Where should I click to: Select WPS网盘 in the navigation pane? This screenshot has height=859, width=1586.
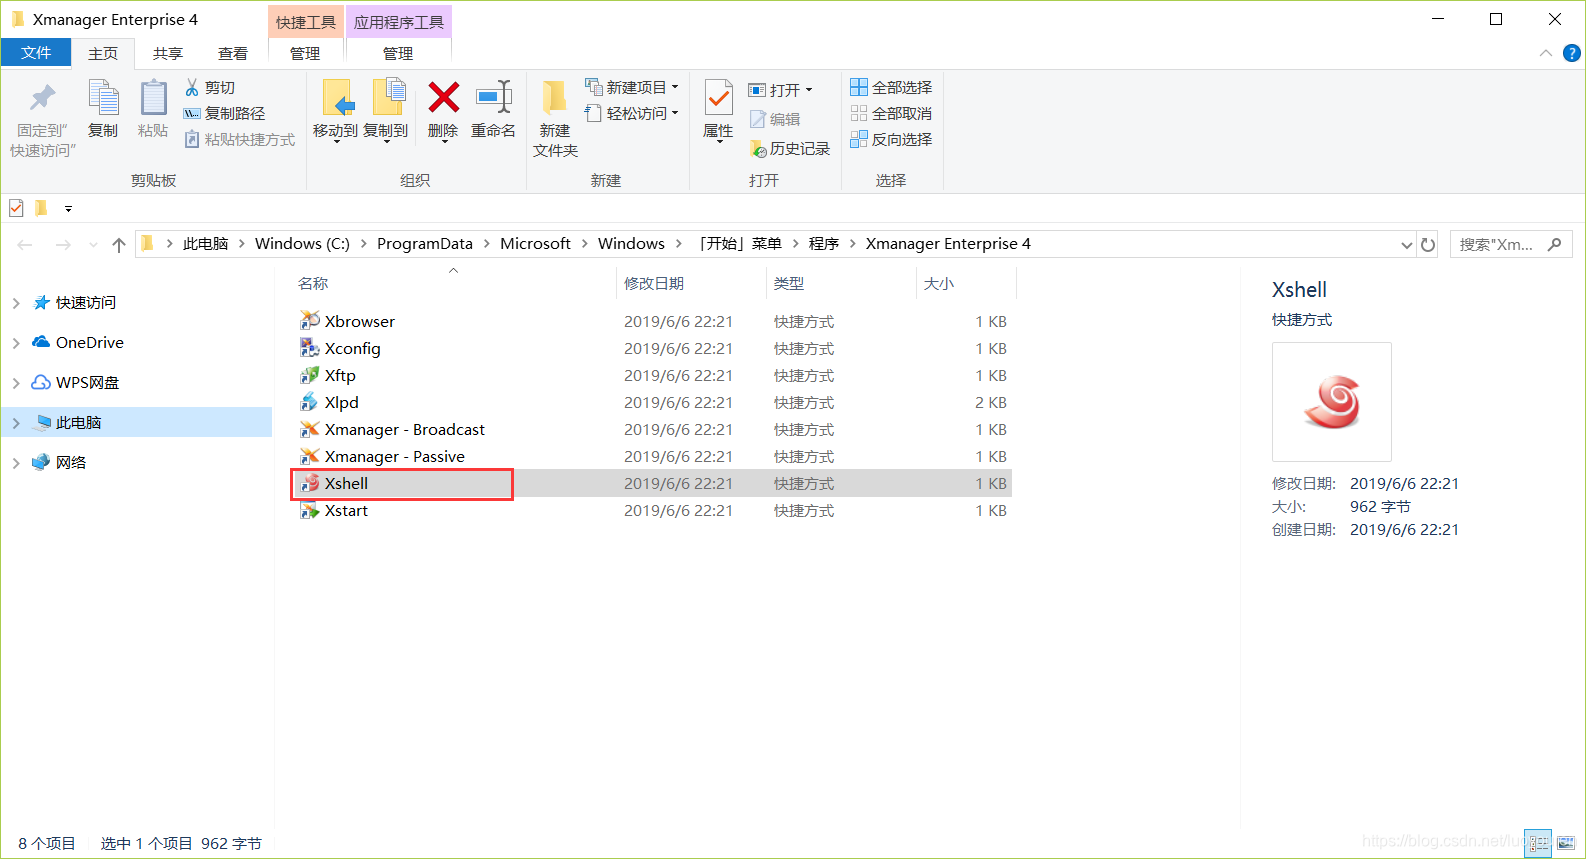pyautogui.click(x=87, y=383)
